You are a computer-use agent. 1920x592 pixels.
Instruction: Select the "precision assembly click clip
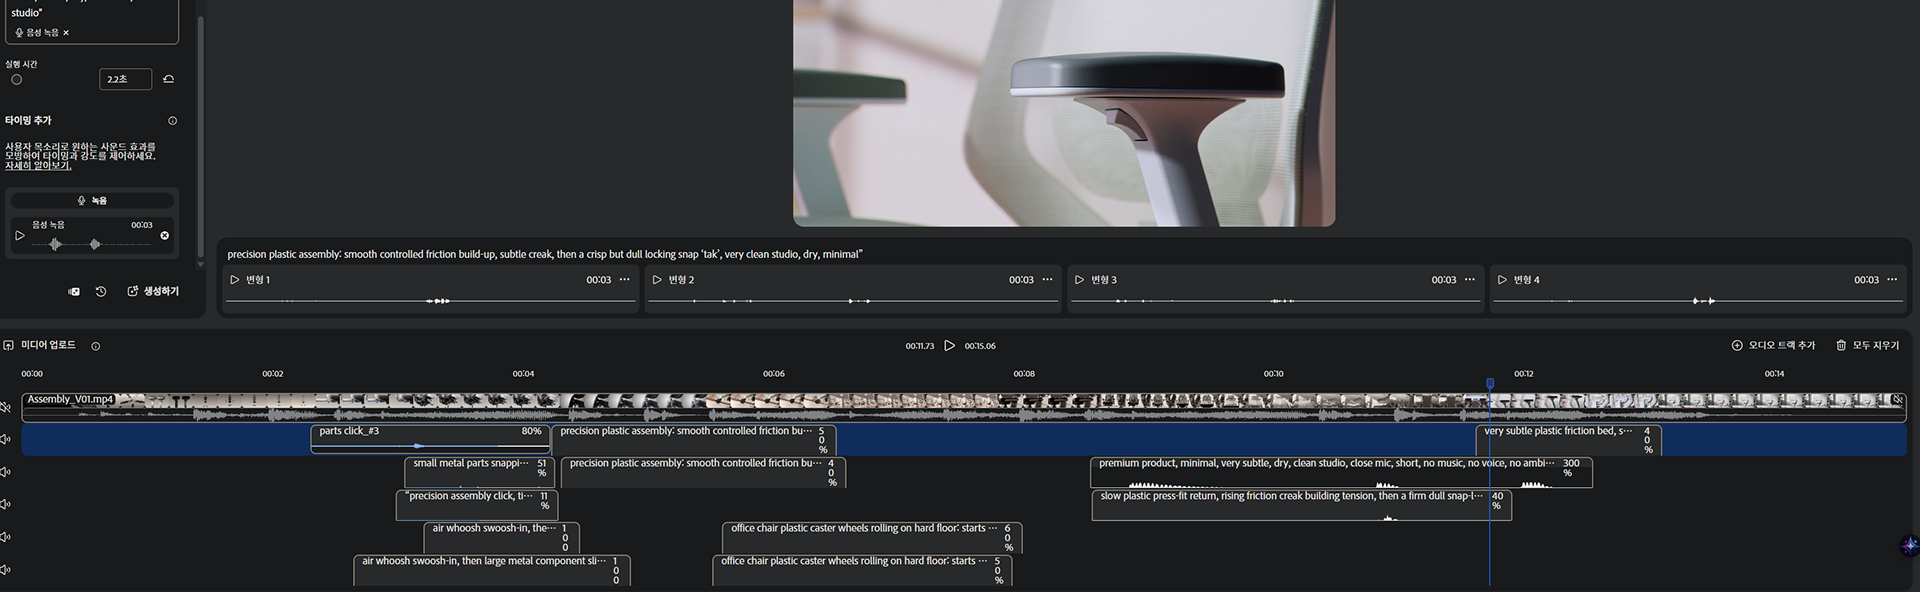pos(477,505)
